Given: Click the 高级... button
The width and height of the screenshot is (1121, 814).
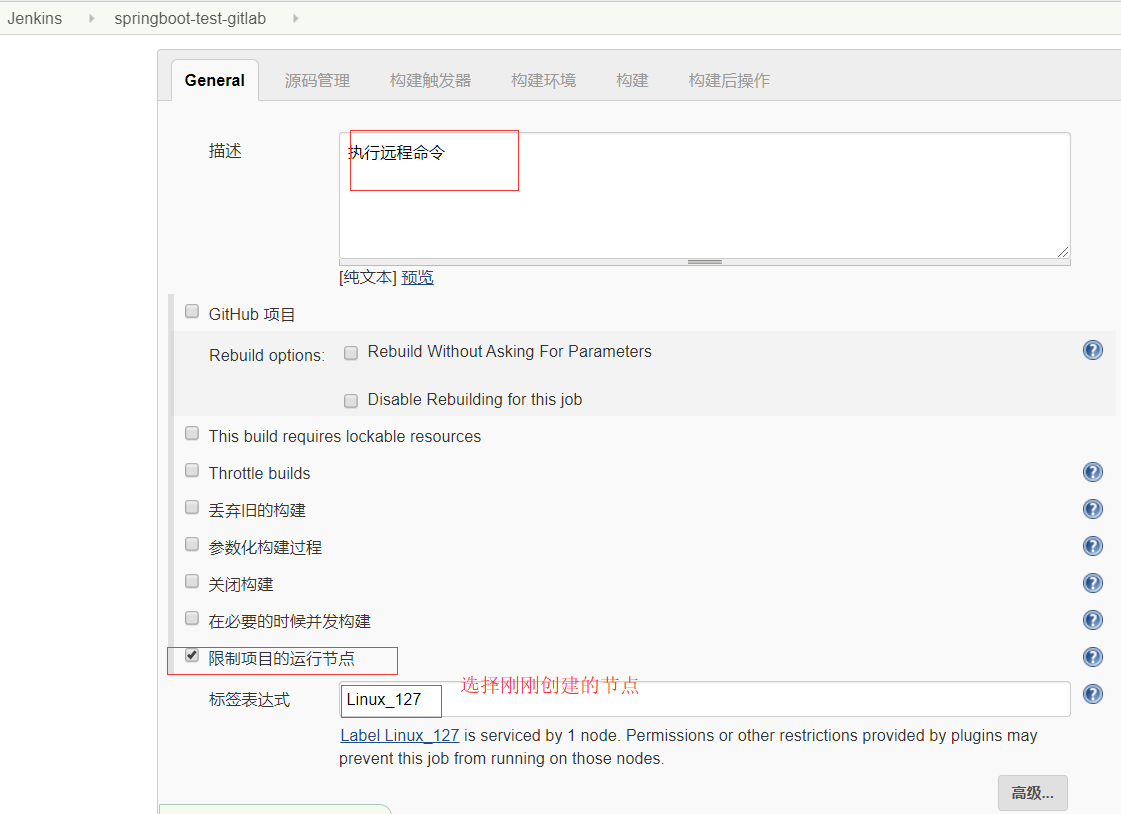Looking at the screenshot, I should coord(1032,792).
